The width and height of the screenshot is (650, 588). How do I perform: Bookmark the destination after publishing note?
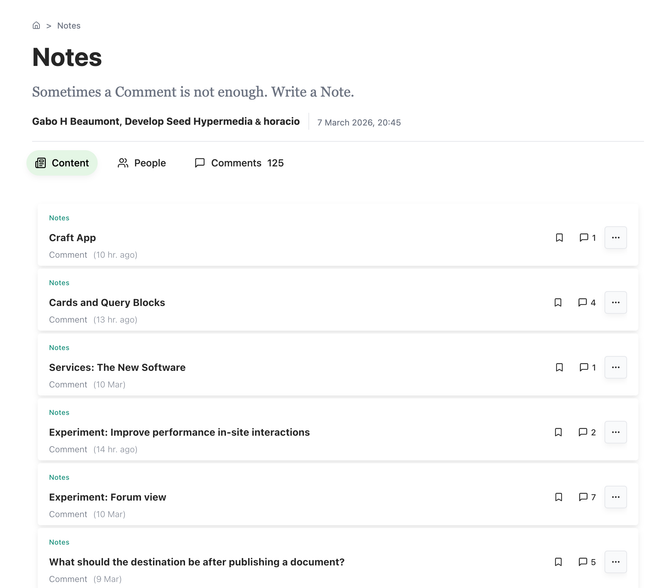point(559,562)
